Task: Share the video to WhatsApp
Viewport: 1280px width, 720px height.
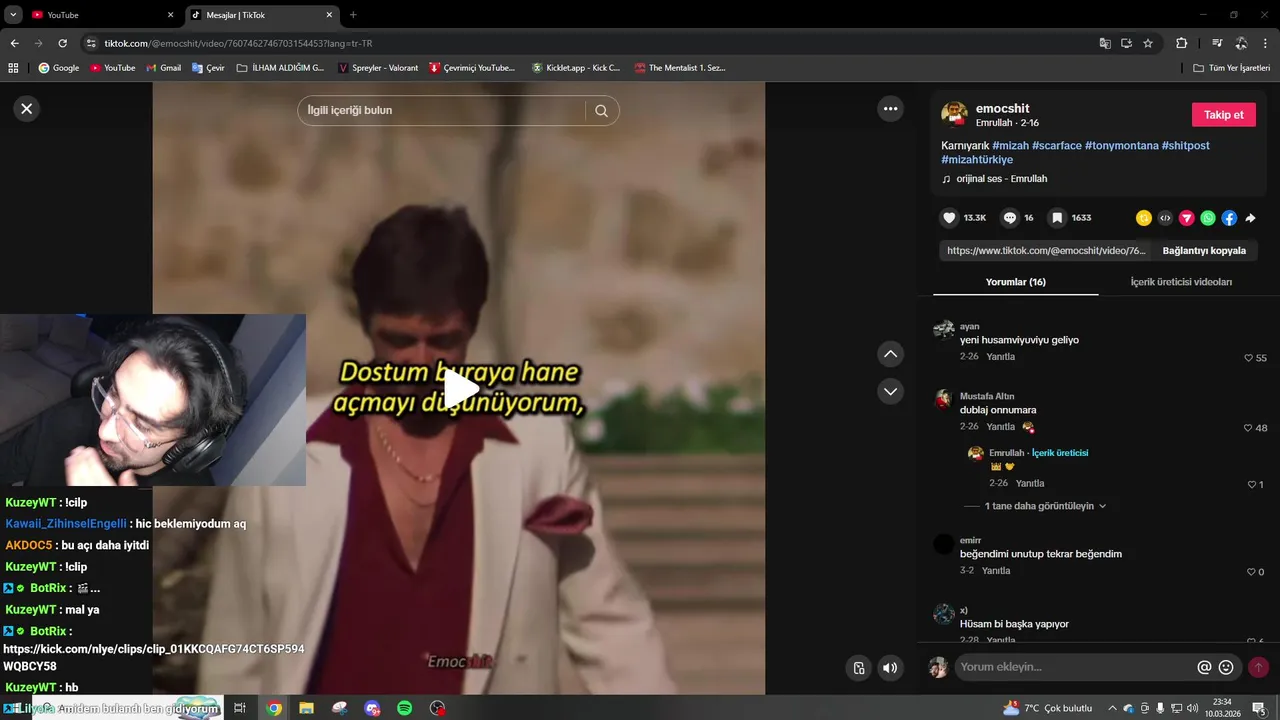Action: tap(1208, 218)
